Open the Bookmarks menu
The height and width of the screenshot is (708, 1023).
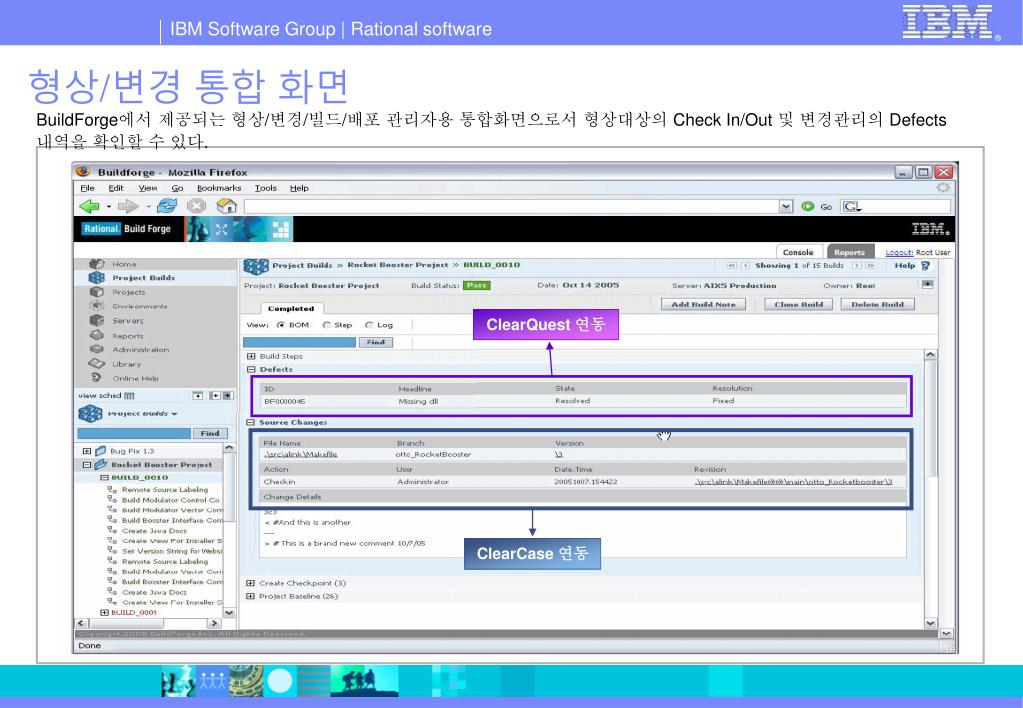(219, 188)
